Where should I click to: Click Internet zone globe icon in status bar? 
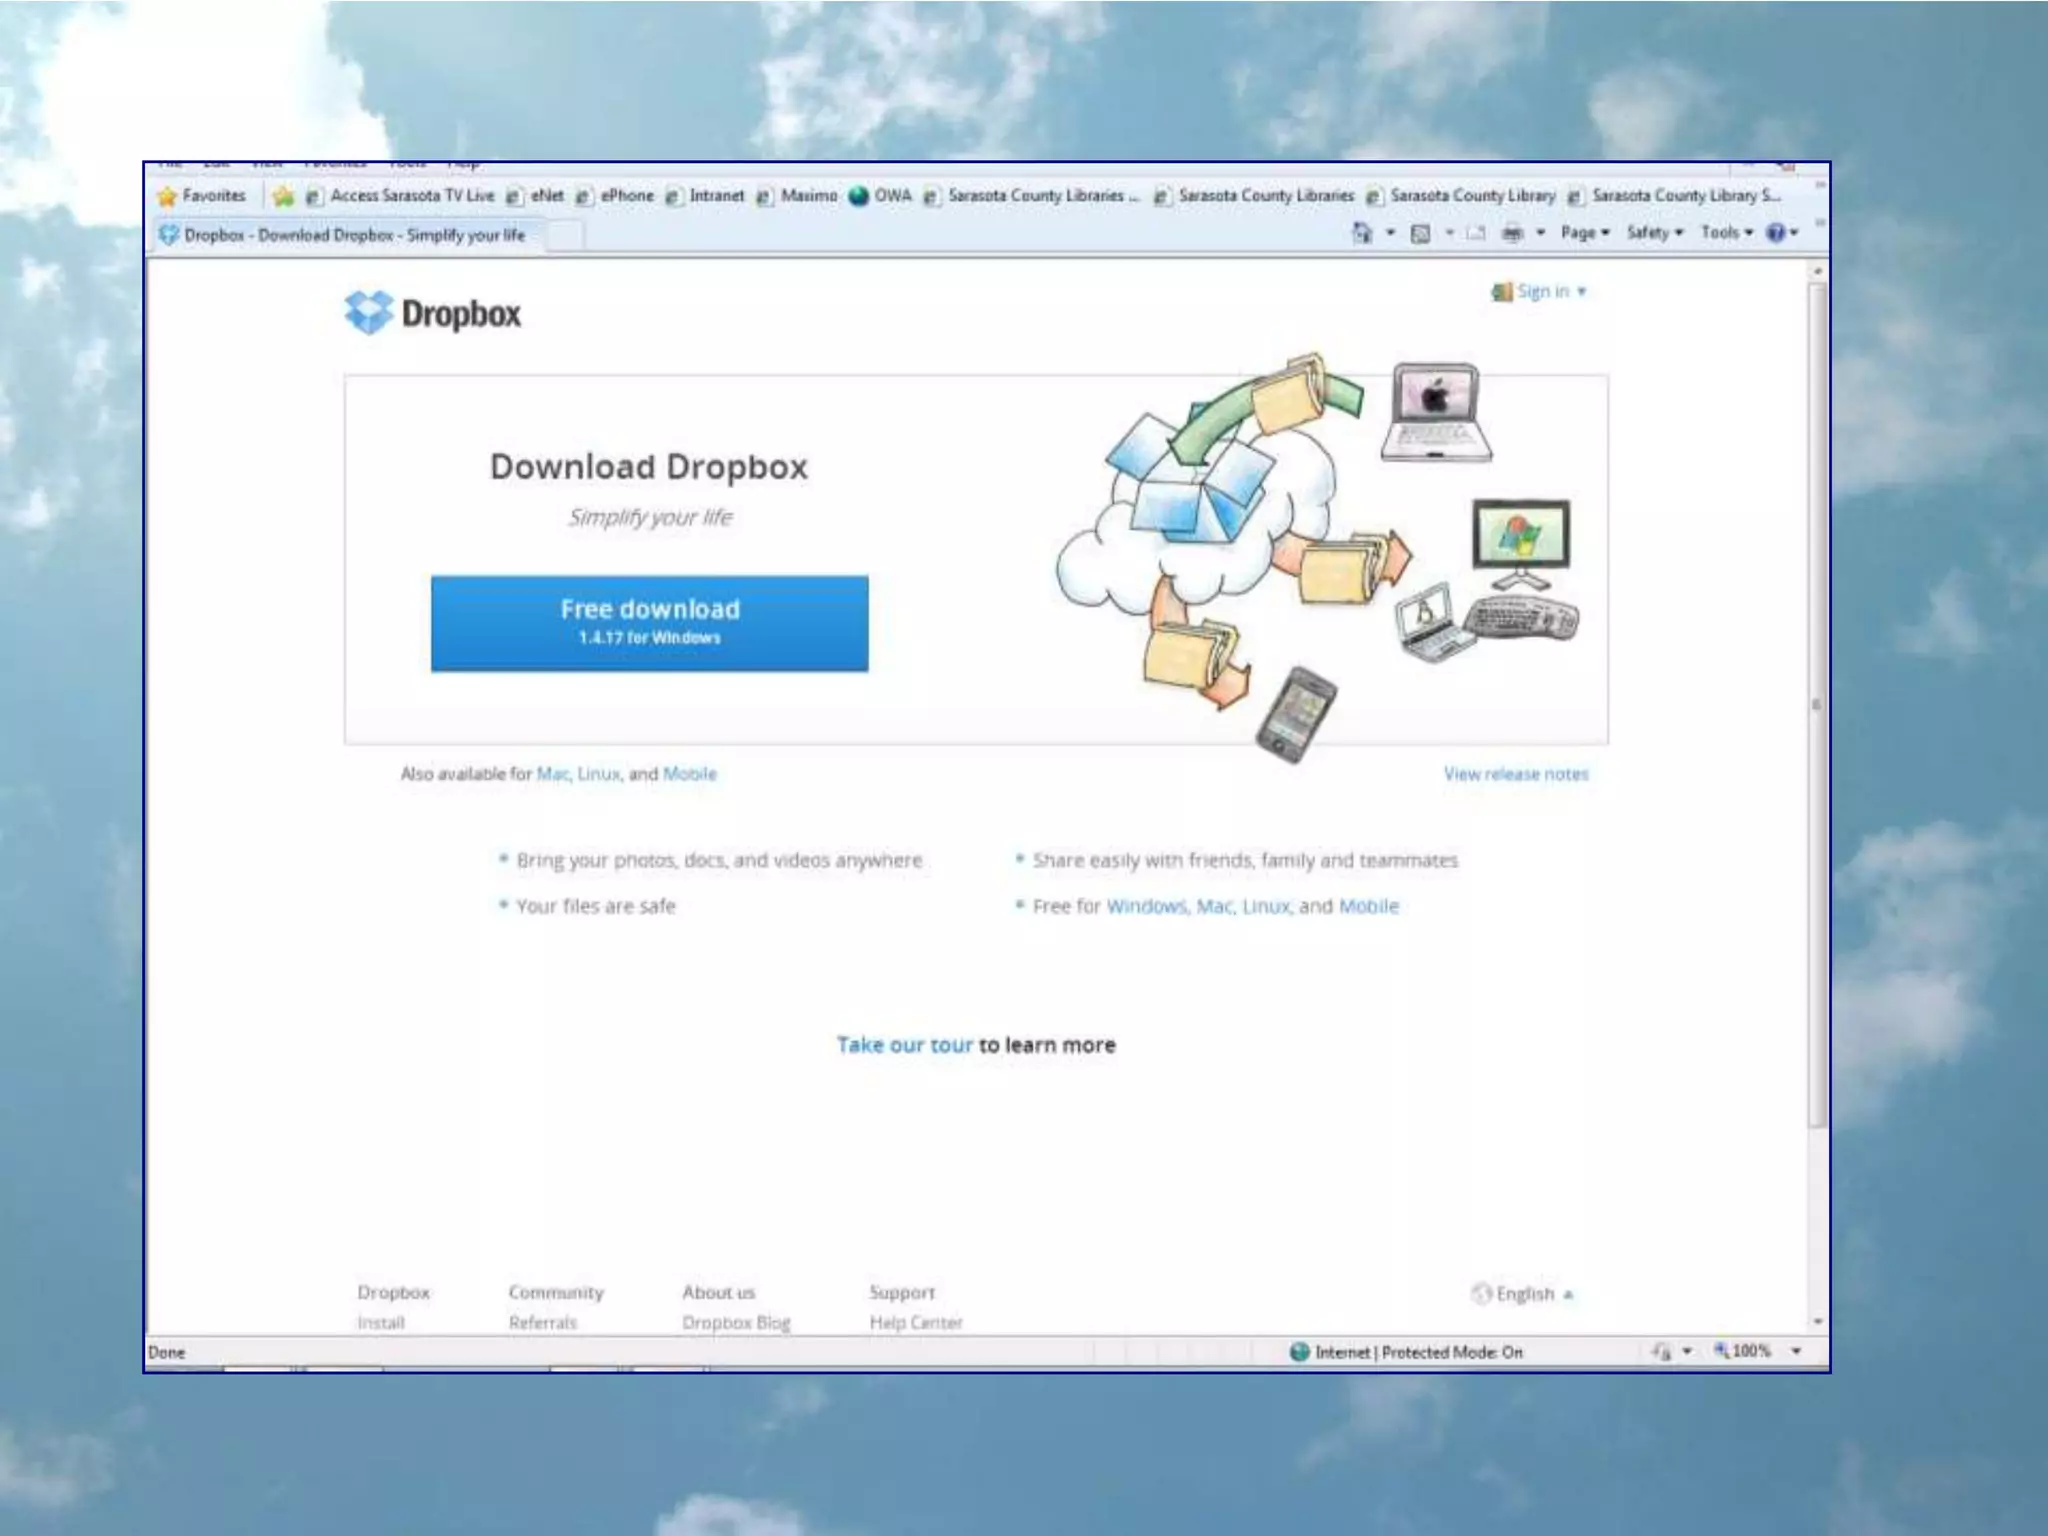coord(1299,1352)
